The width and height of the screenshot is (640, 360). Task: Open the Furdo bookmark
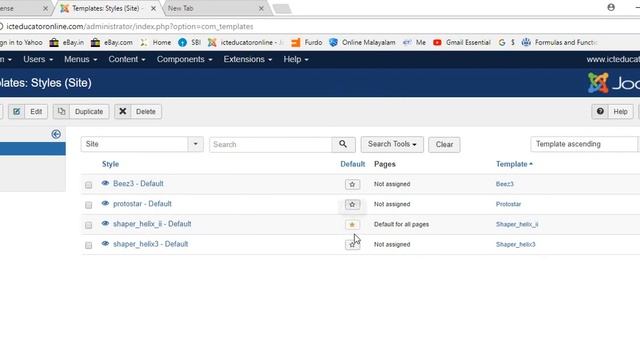(x=307, y=42)
